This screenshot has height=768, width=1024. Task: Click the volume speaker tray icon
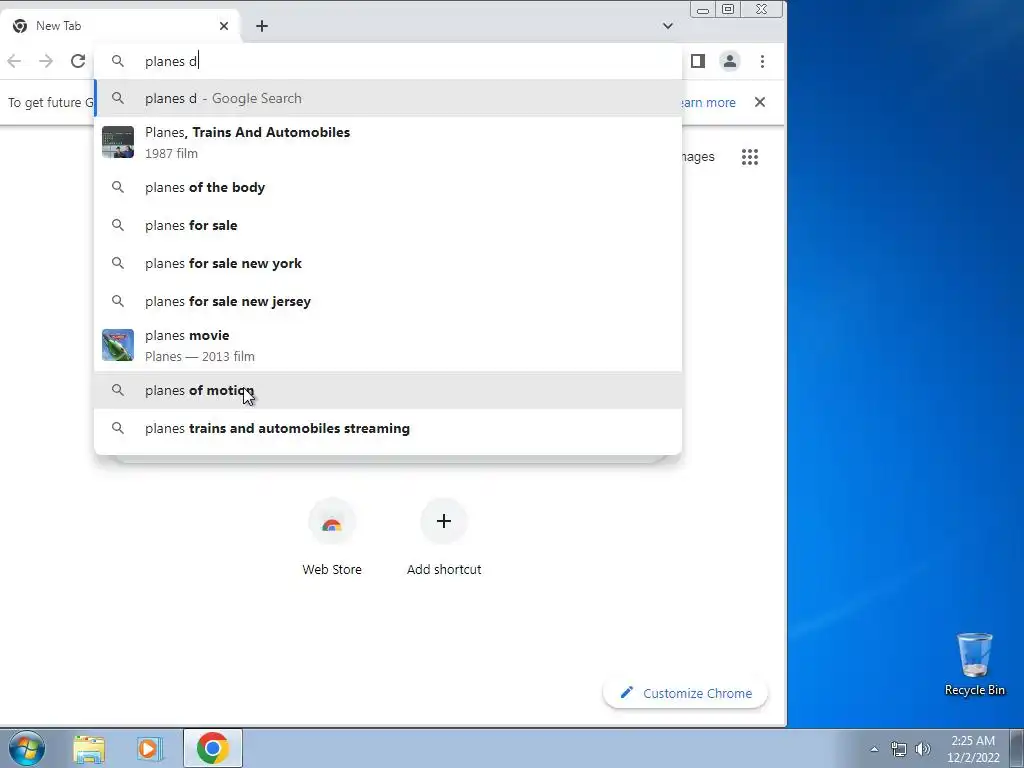point(923,749)
